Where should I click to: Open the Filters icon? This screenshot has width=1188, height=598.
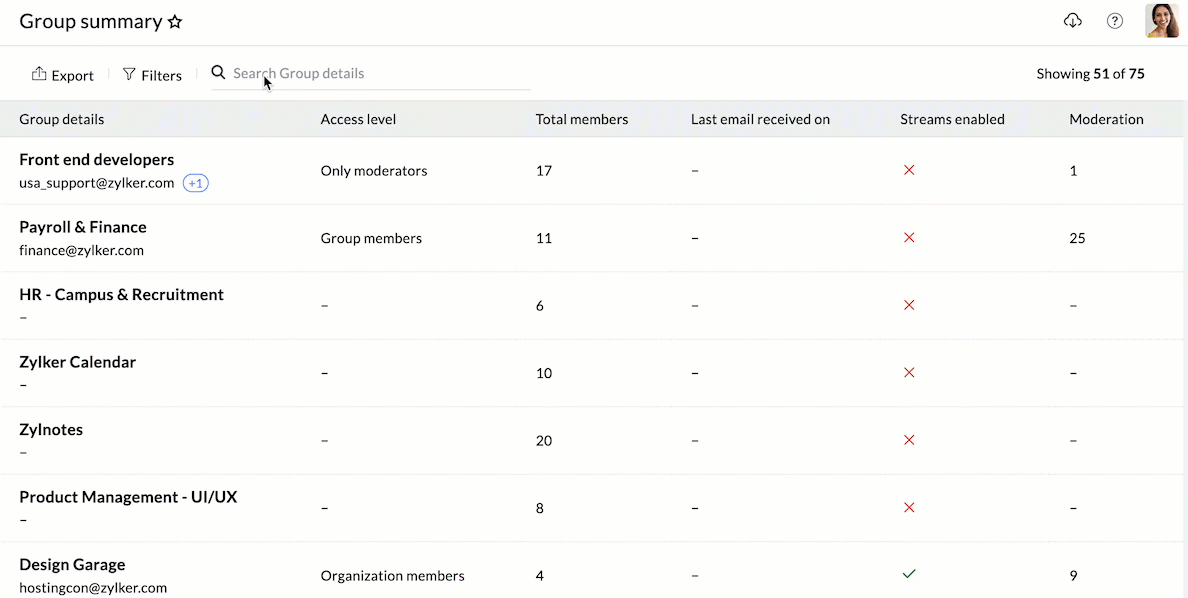(x=129, y=74)
